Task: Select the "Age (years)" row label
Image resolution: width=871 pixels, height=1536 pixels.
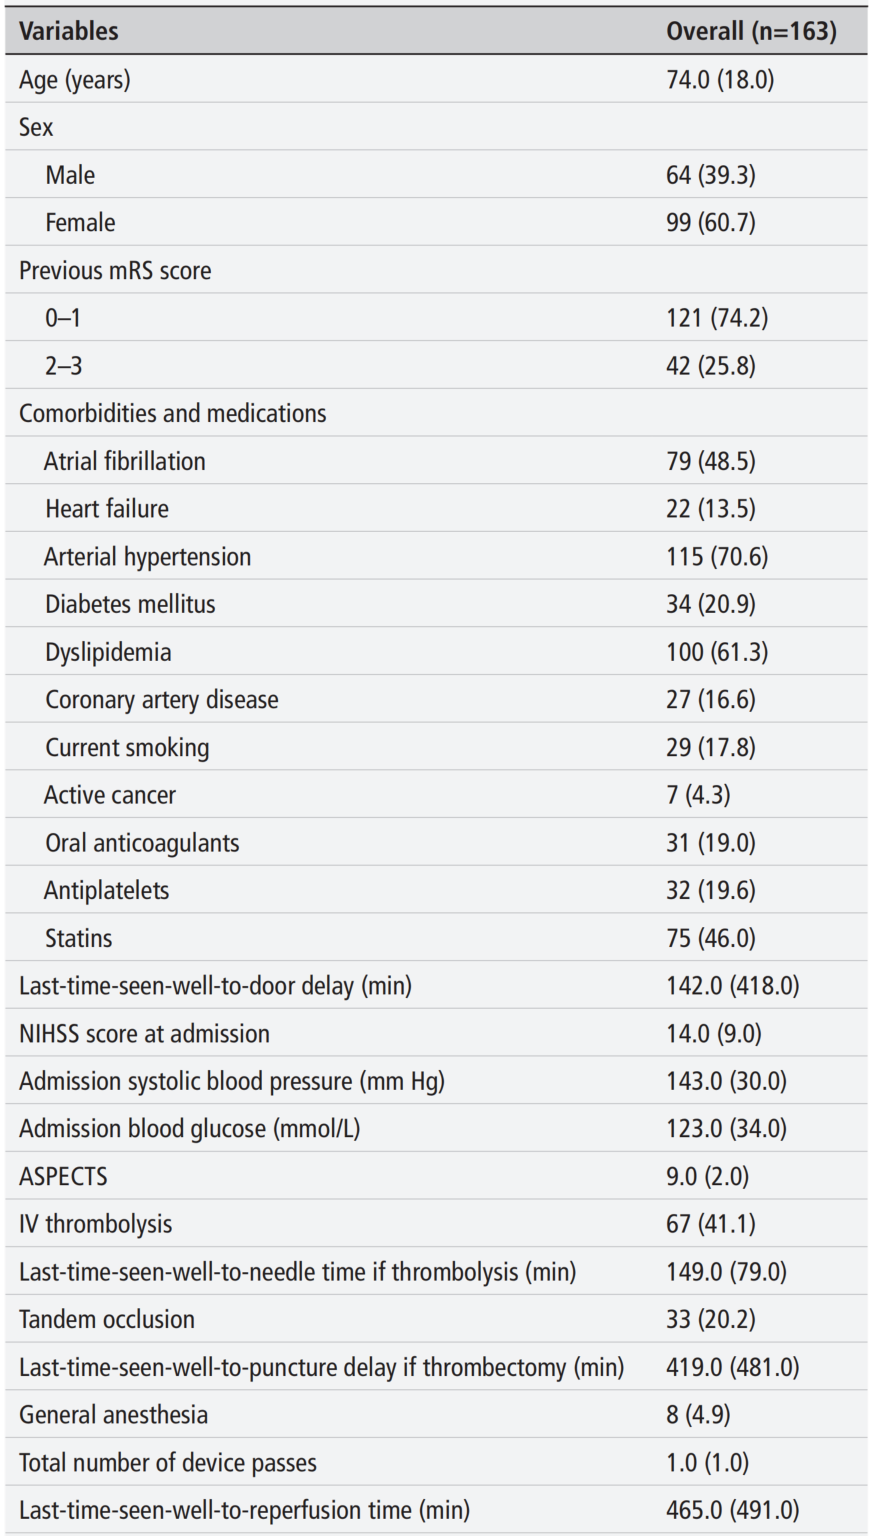Action: [75, 80]
